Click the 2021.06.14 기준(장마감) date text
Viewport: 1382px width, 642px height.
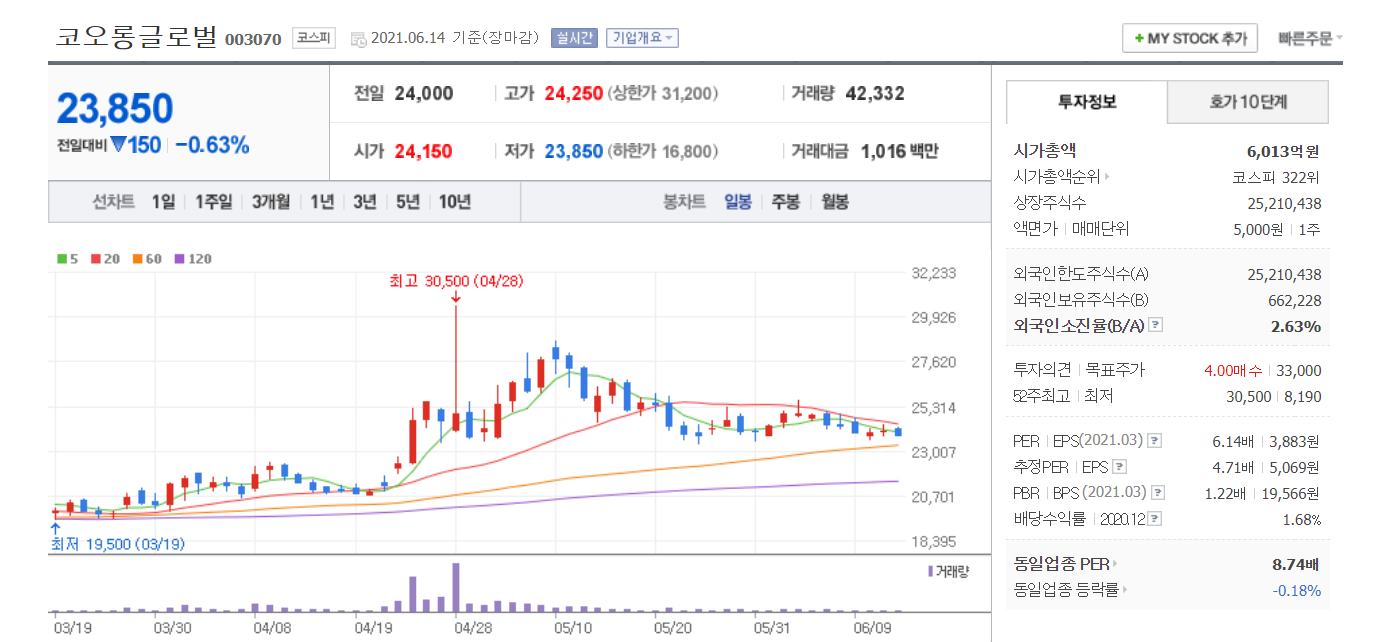point(457,38)
